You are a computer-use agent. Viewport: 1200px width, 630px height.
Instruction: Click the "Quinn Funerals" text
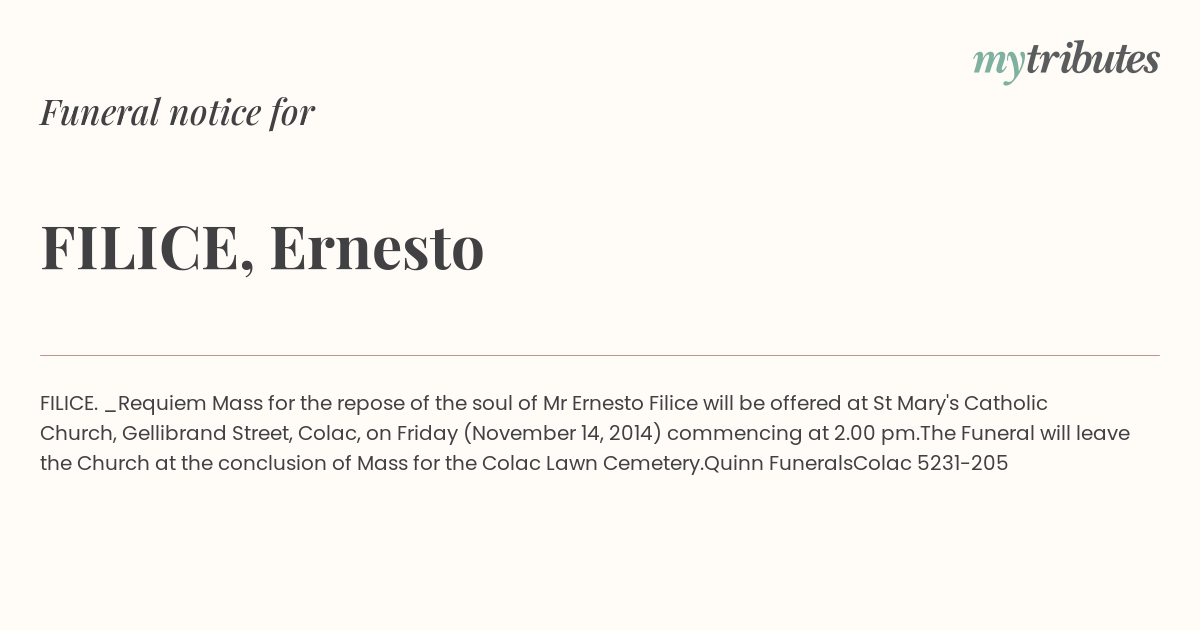click(778, 463)
